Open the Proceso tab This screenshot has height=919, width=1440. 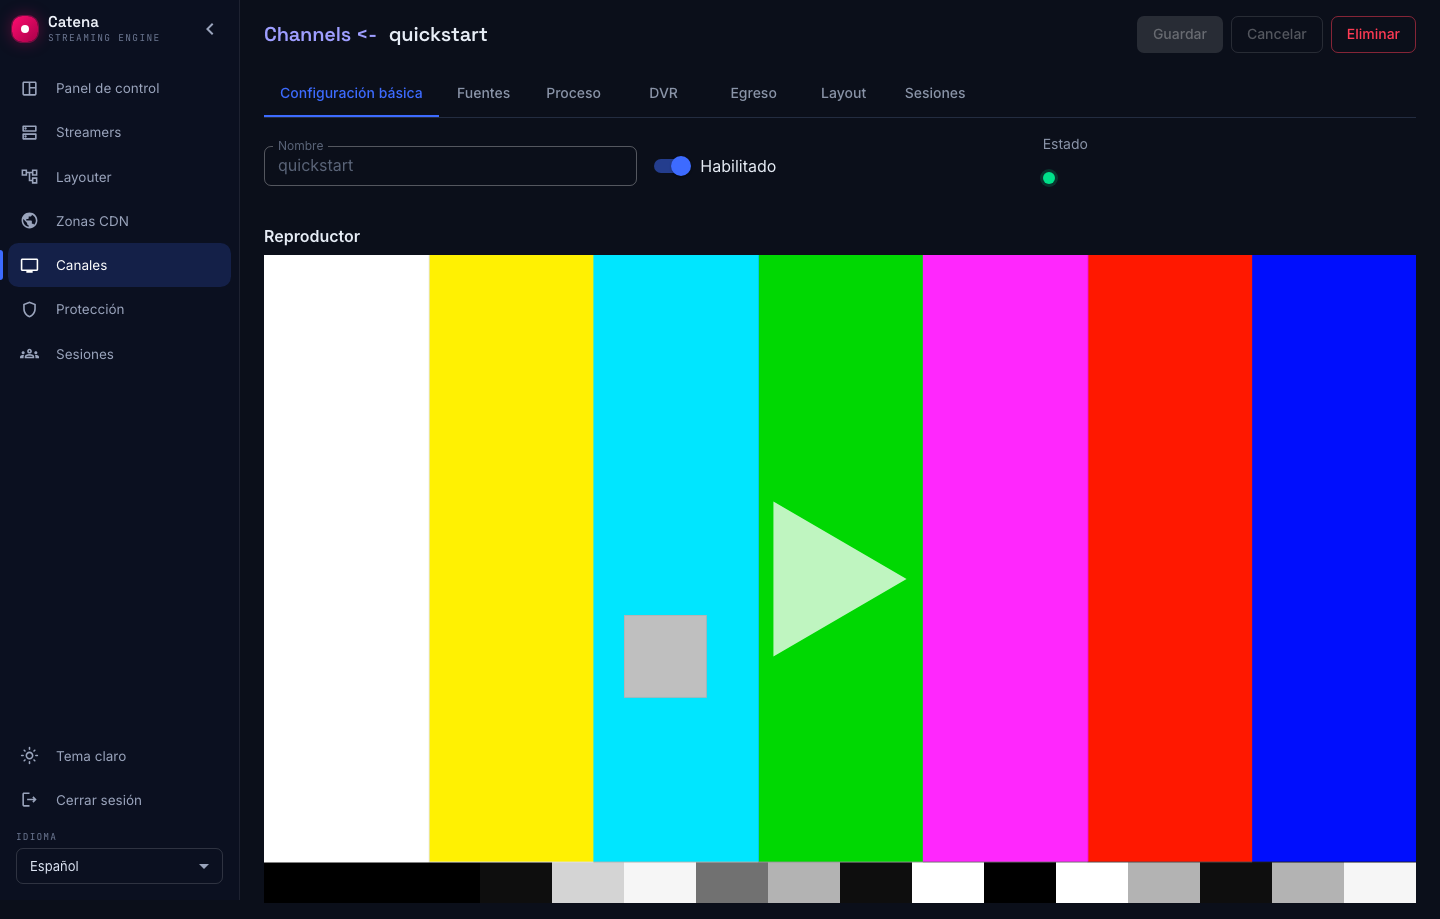click(573, 93)
